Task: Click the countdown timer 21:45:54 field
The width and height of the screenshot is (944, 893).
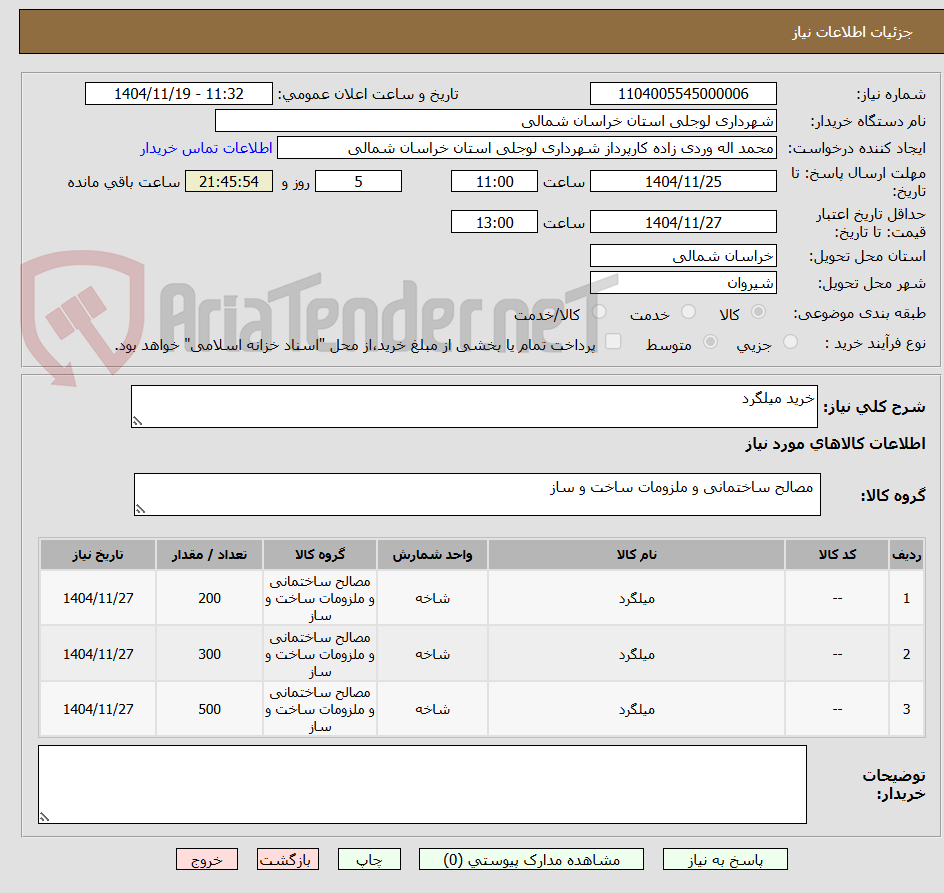Action: point(229,181)
